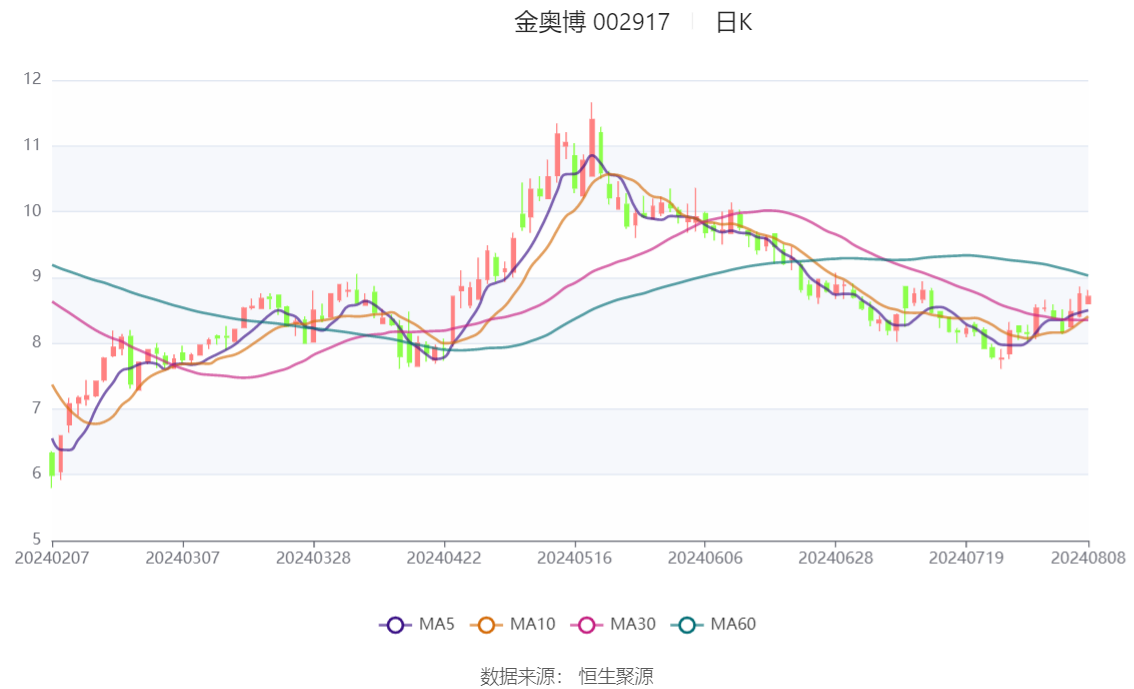Click the 恒生聚源 data source text
Viewport: 1134px width, 689px height.
[x=616, y=677]
